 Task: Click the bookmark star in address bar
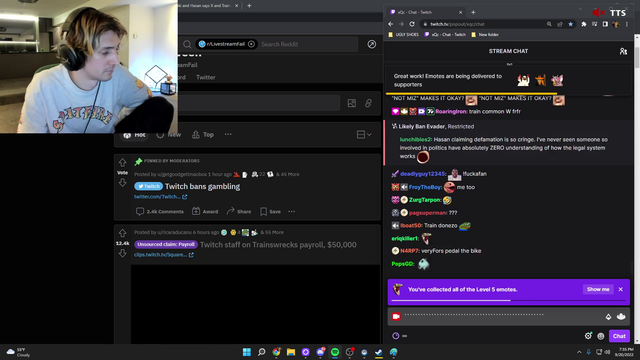(x=571, y=24)
